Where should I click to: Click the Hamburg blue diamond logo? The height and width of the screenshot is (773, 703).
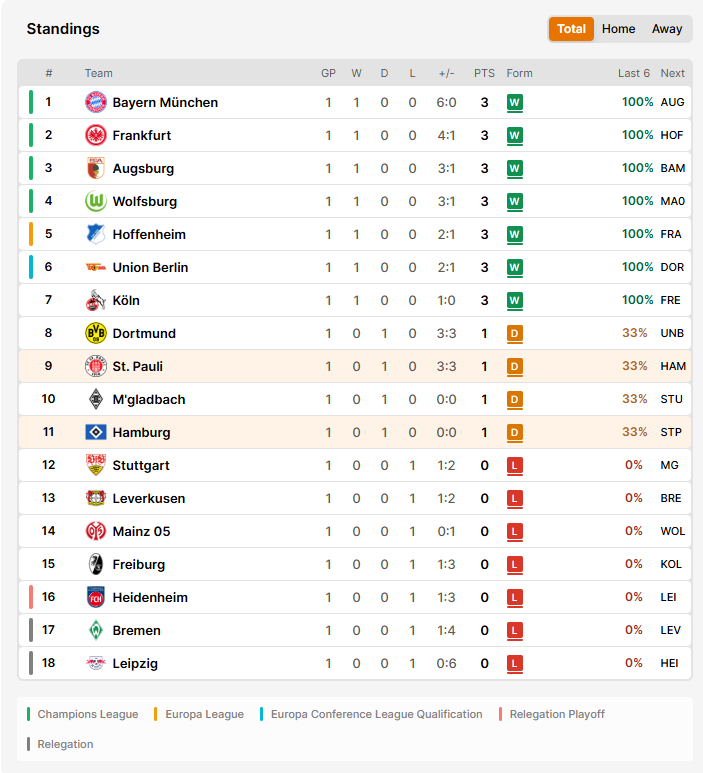[x=96, y=432]
